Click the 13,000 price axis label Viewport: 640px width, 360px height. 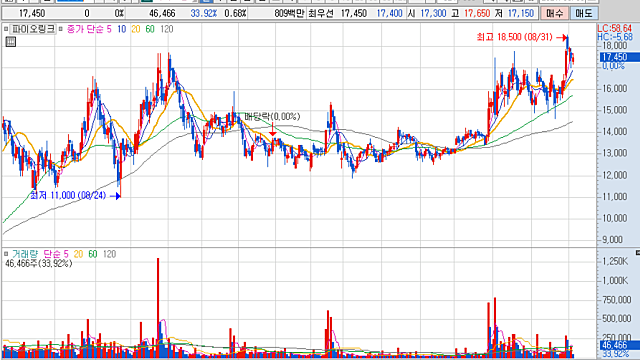click(615, 153)
